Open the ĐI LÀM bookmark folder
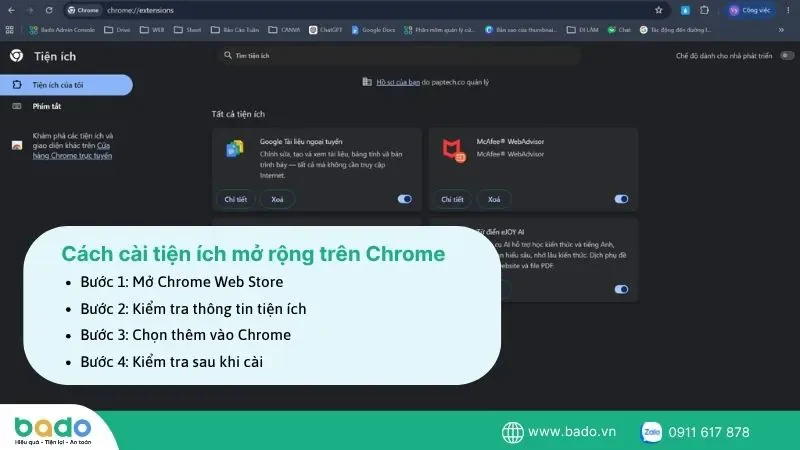The height and width of the screenshot is (450, 800). pos(583,30)
